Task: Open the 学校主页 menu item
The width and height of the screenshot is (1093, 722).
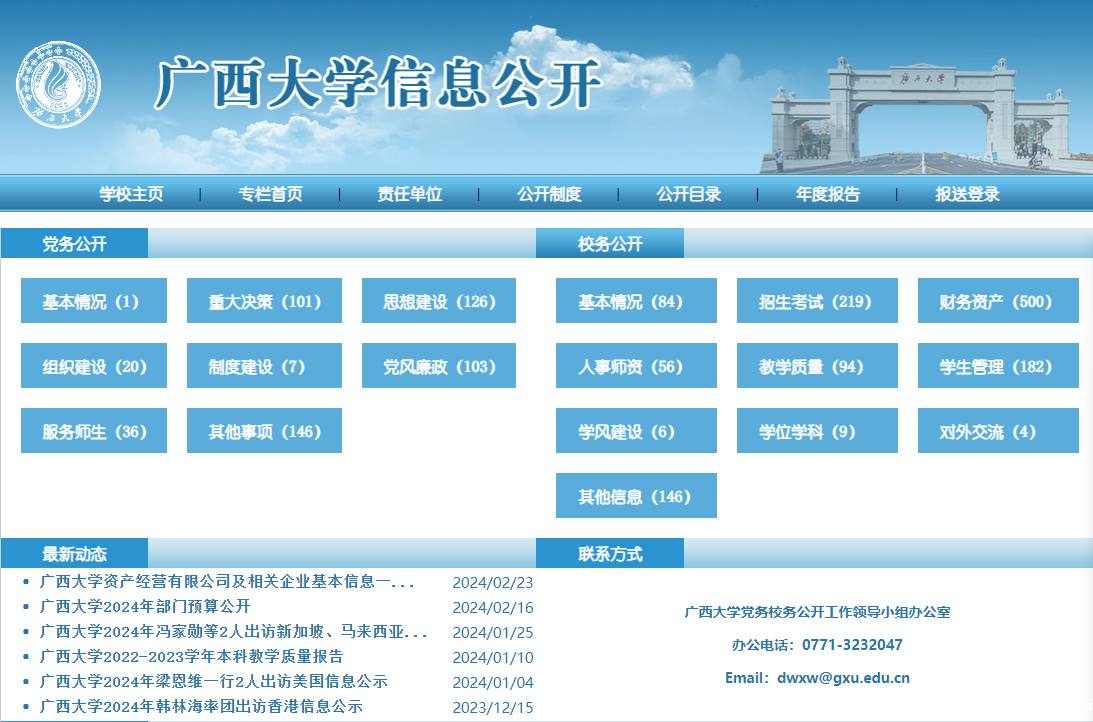Action: coord(131,194)
